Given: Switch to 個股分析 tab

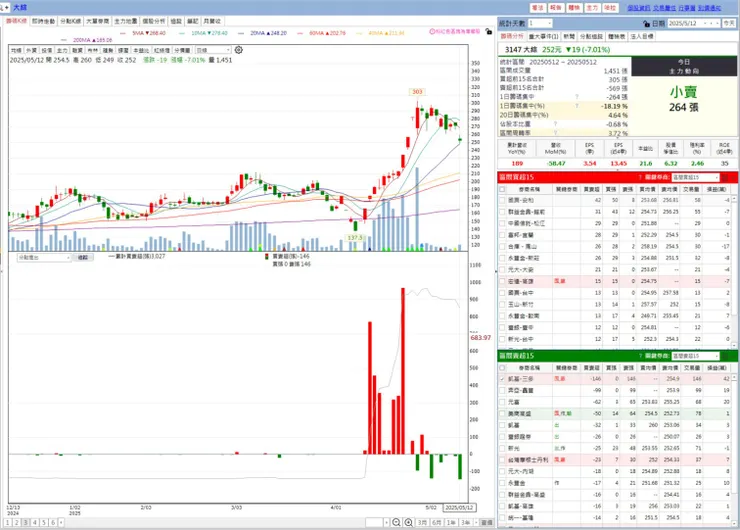Looking at the screenshot, I should pos(153,21).
